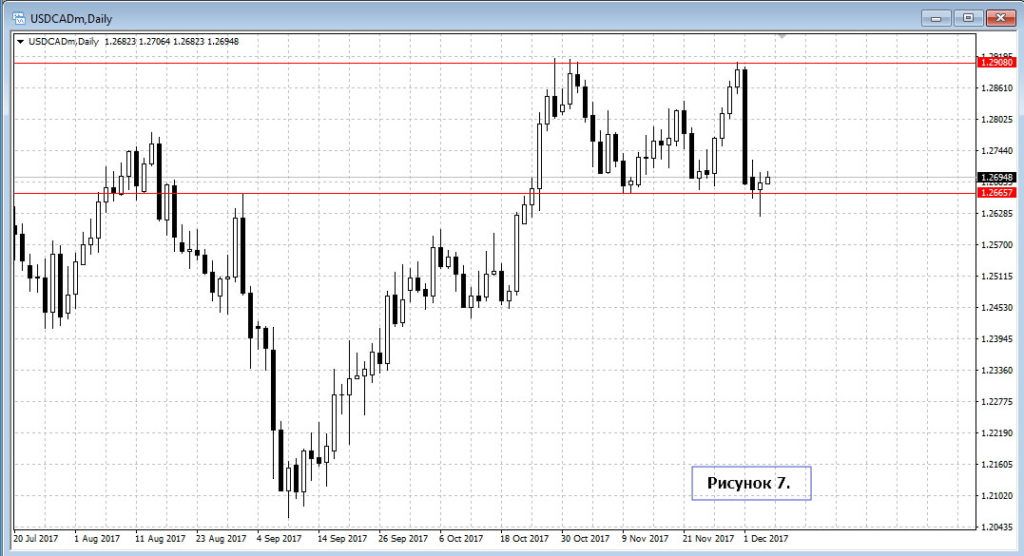
Task: Select the Рисунок 7. text label
Action: pyautogui.click(x=749, y=483)
